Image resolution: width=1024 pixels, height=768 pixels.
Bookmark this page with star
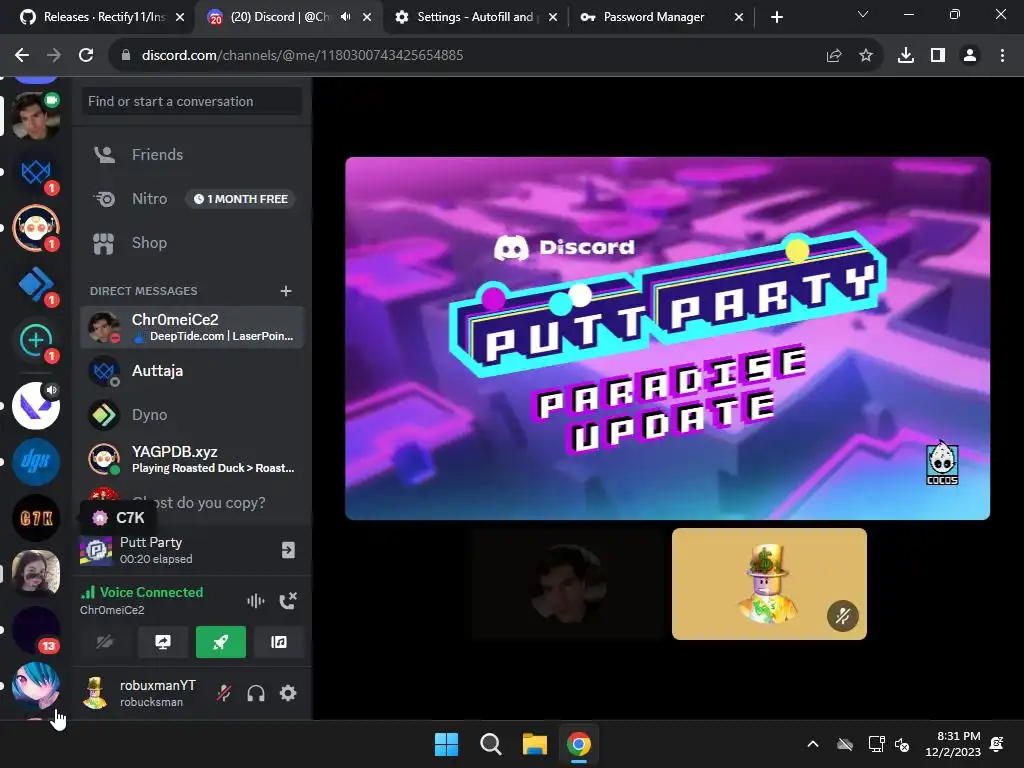tap(866, 56)
